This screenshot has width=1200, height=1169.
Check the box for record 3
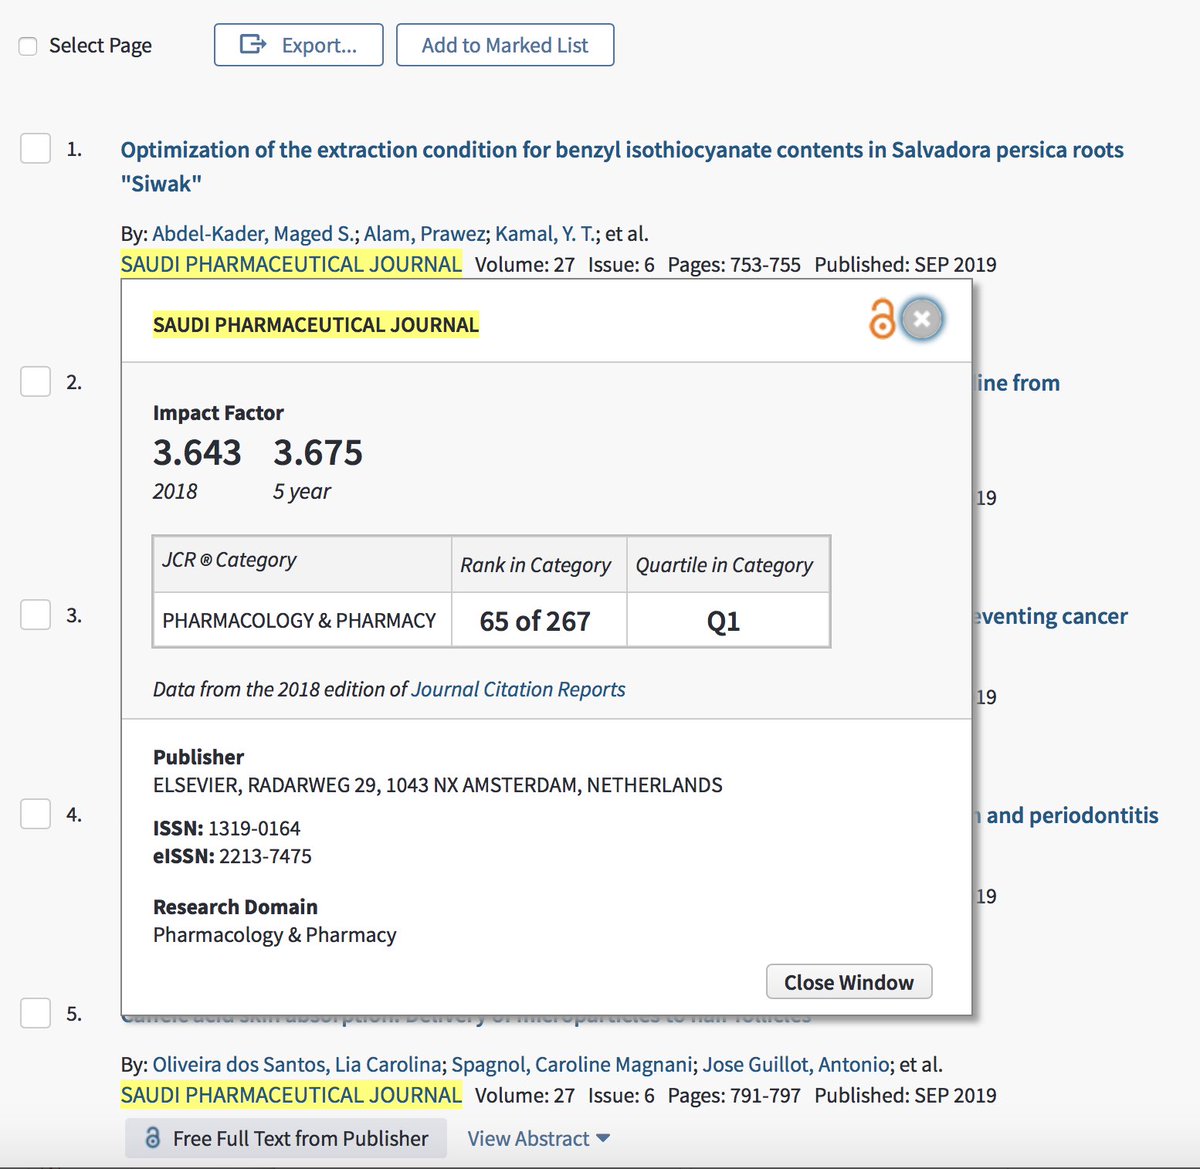[36, 614]
